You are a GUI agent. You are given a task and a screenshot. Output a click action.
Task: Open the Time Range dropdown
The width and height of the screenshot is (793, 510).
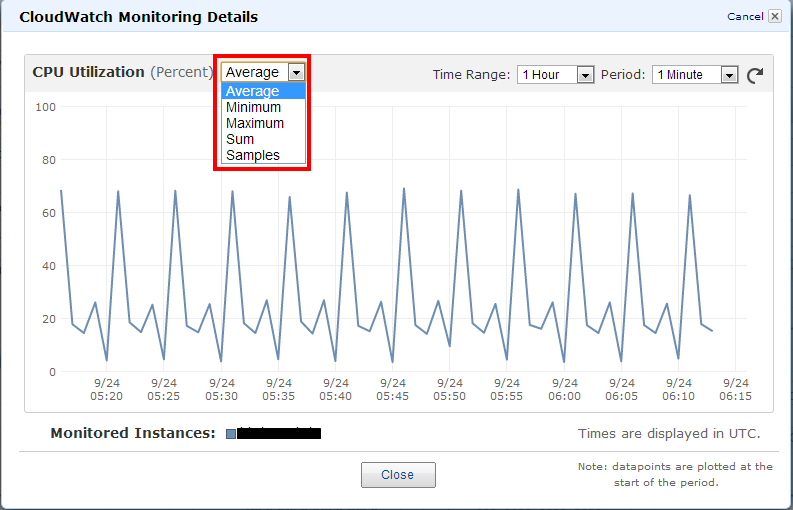(555, 75)
